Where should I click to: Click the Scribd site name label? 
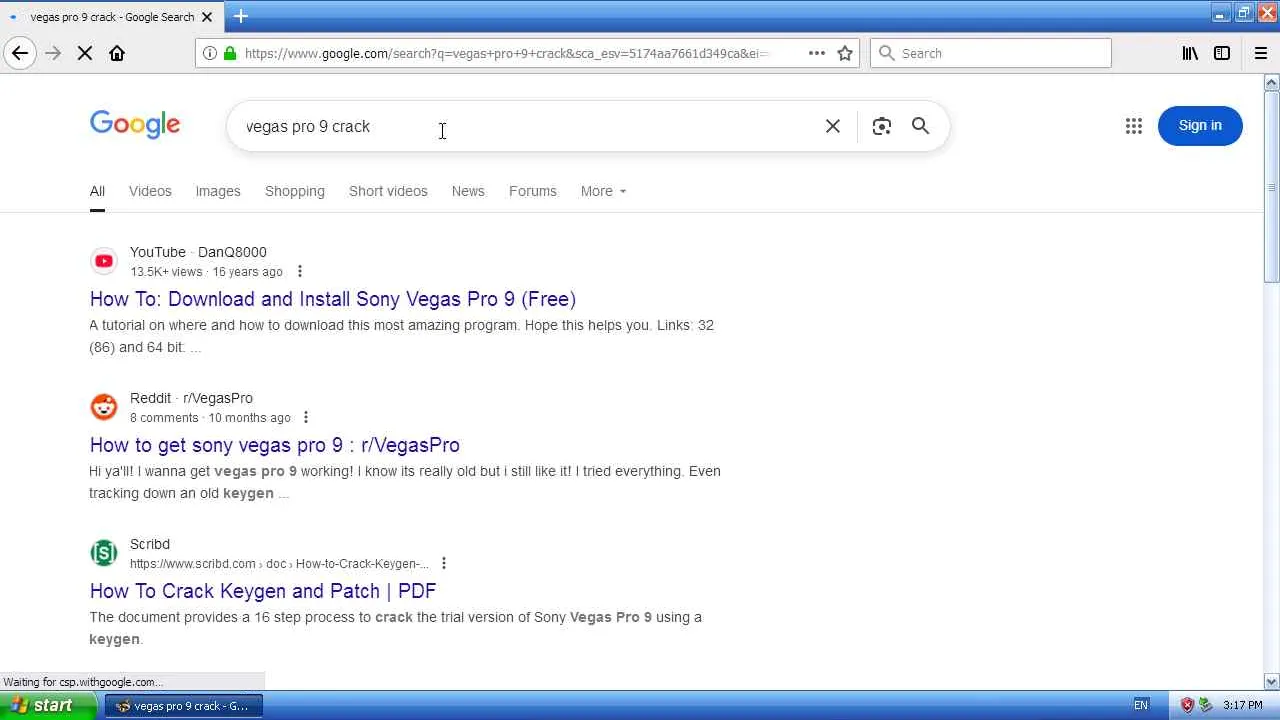[x=150, y=544]
